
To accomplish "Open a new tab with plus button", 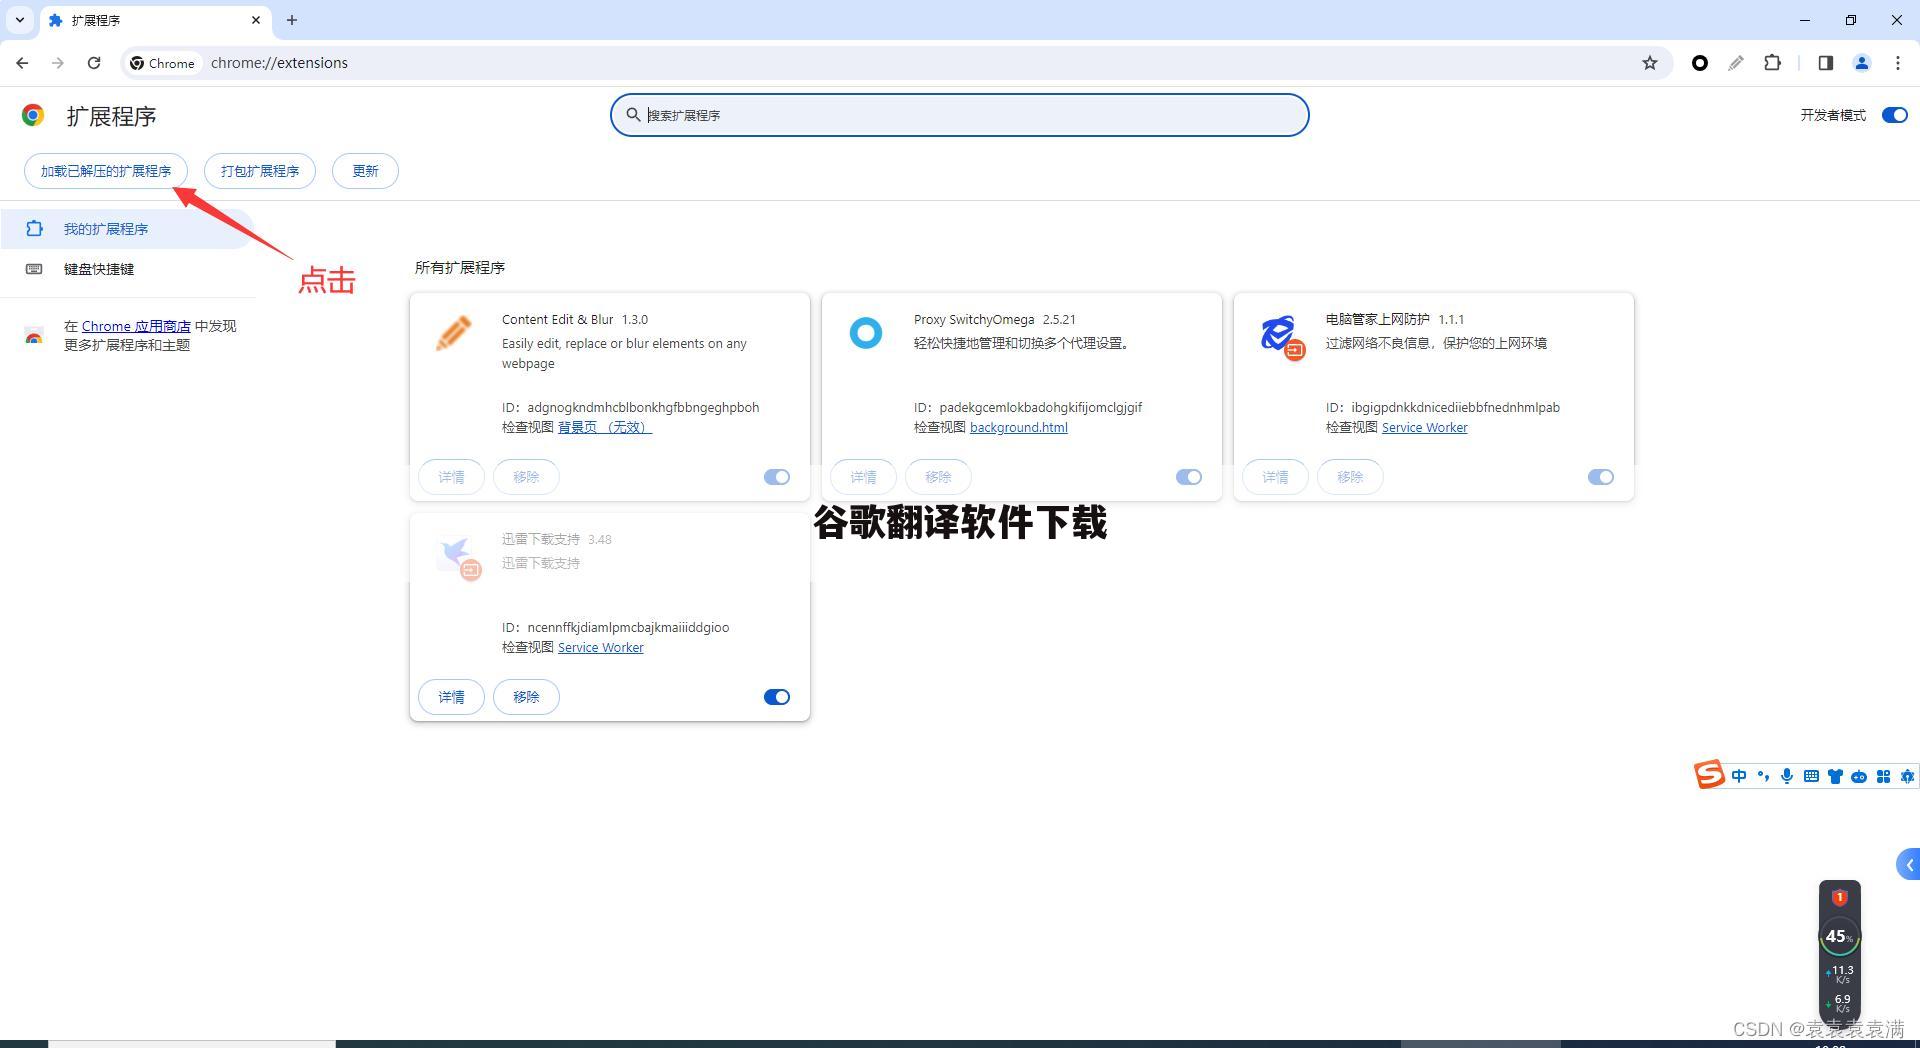I will point(292,20).
